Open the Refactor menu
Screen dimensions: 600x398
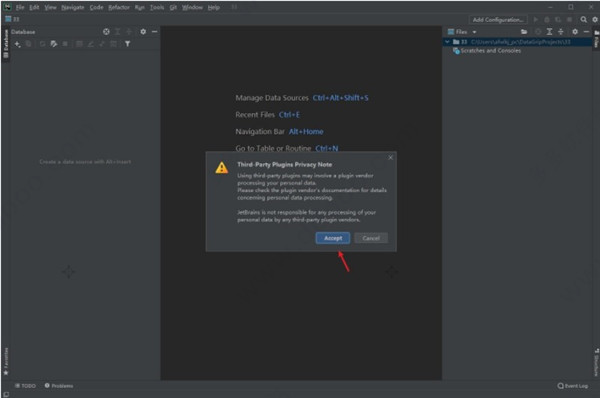click(119, 7)
